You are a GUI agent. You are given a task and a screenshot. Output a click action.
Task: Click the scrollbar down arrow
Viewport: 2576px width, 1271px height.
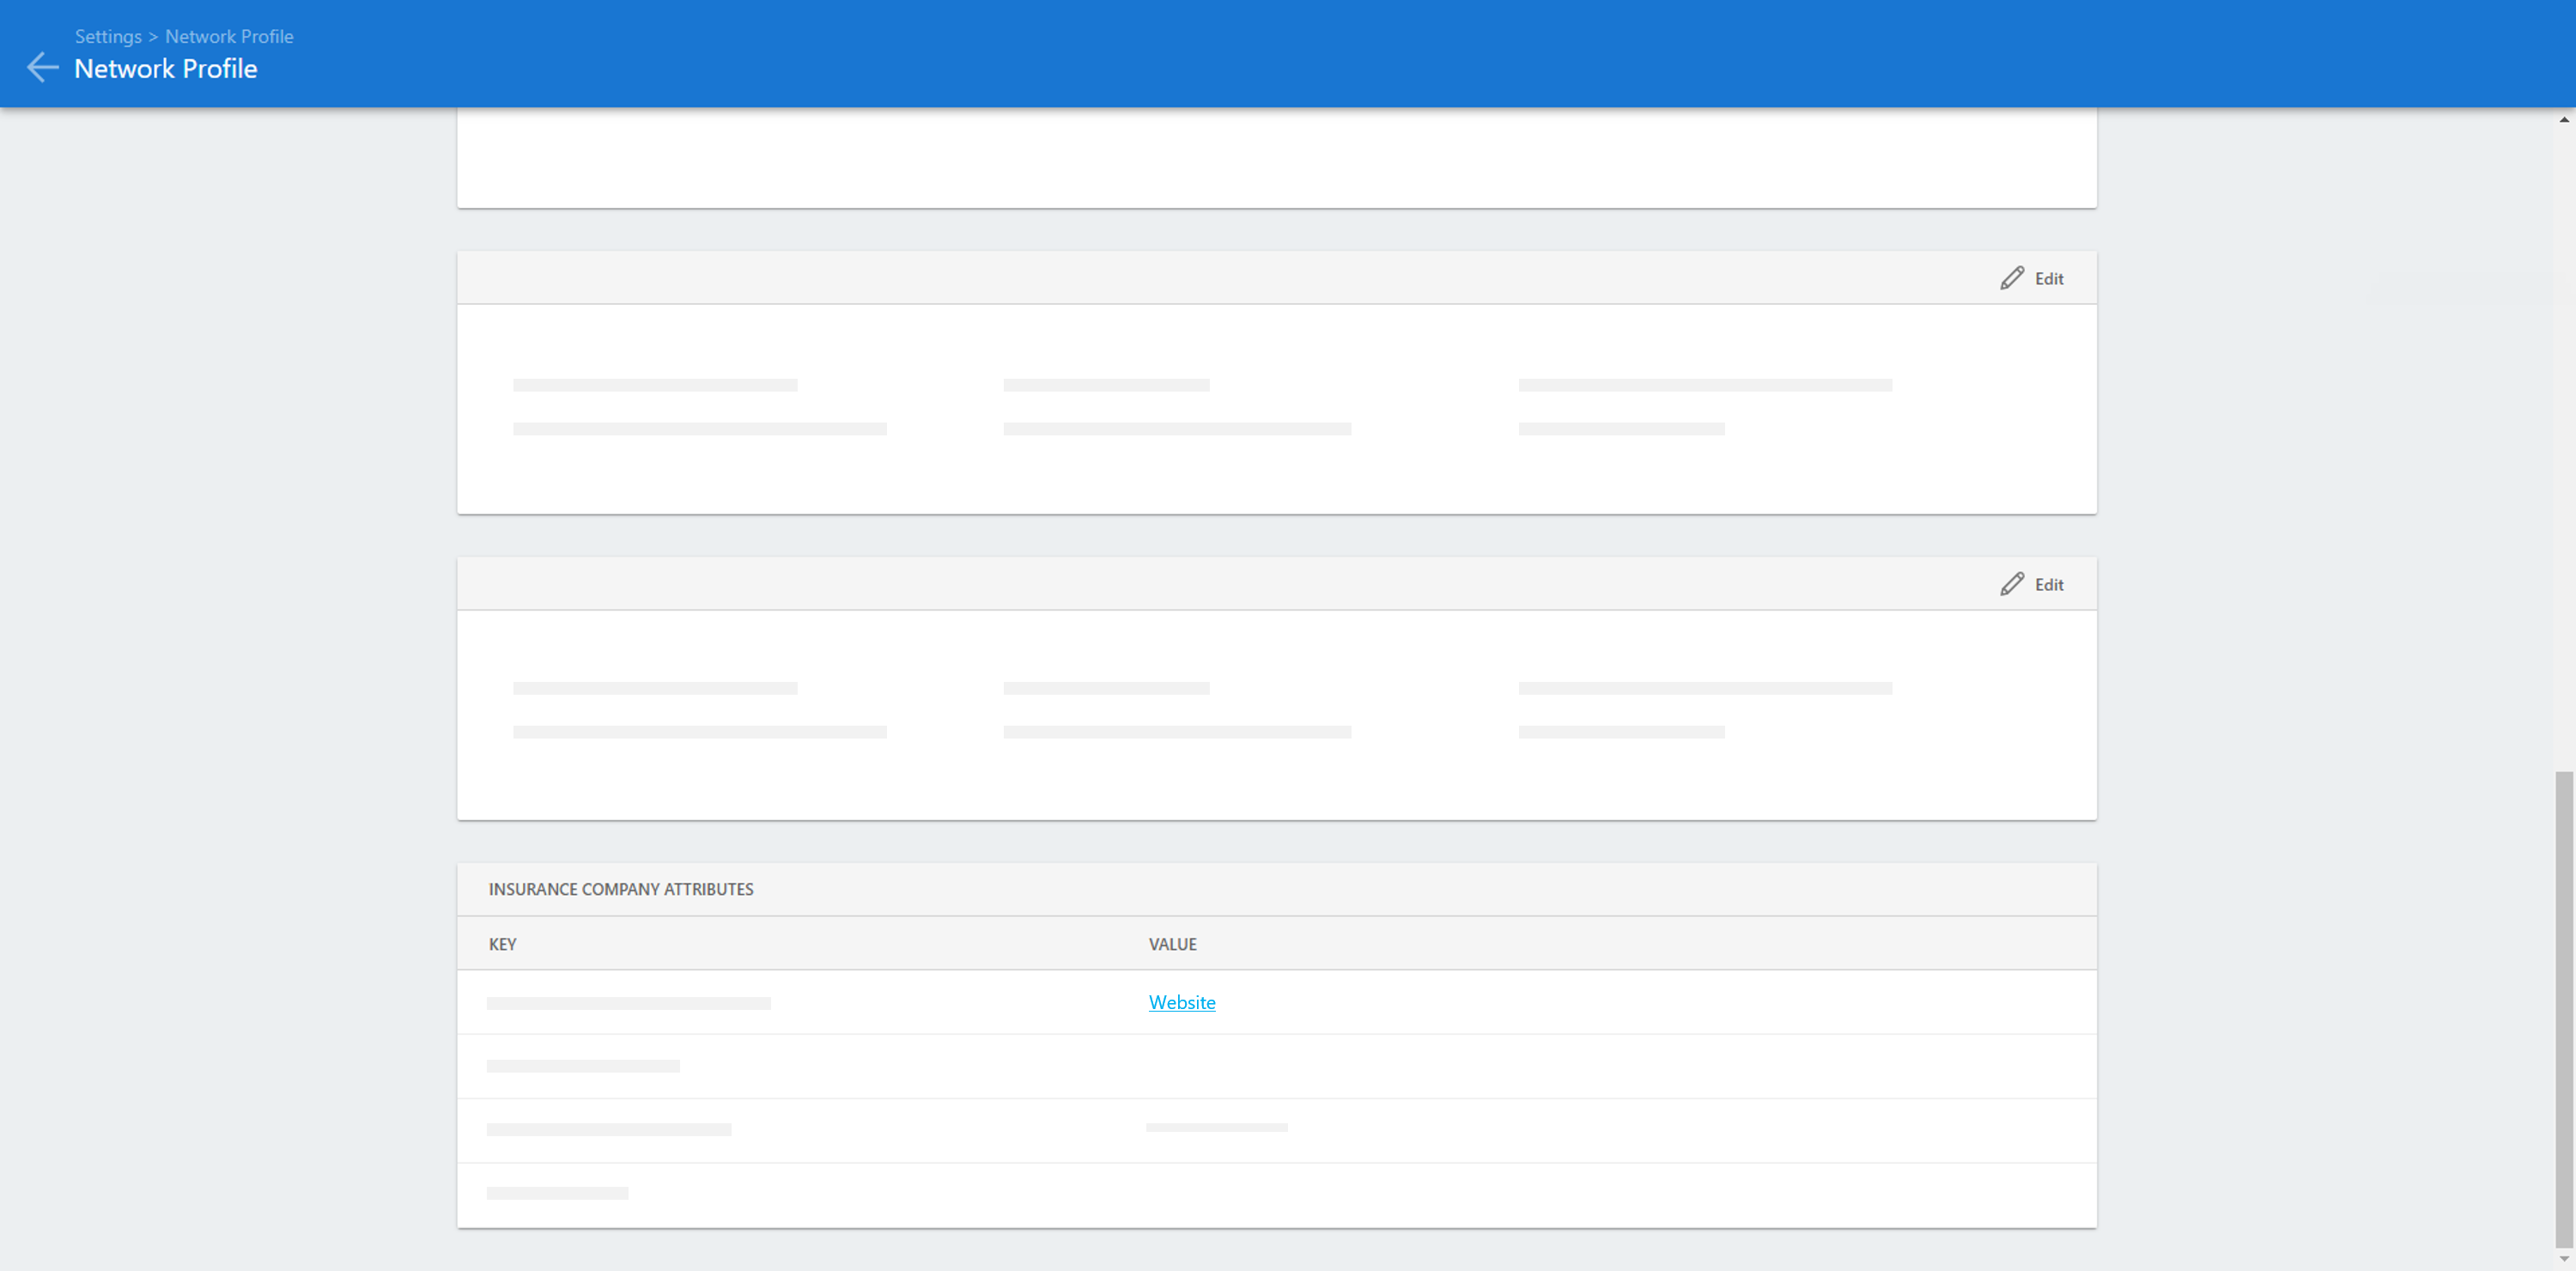pyautogui.click(x=2564, y=1259)
